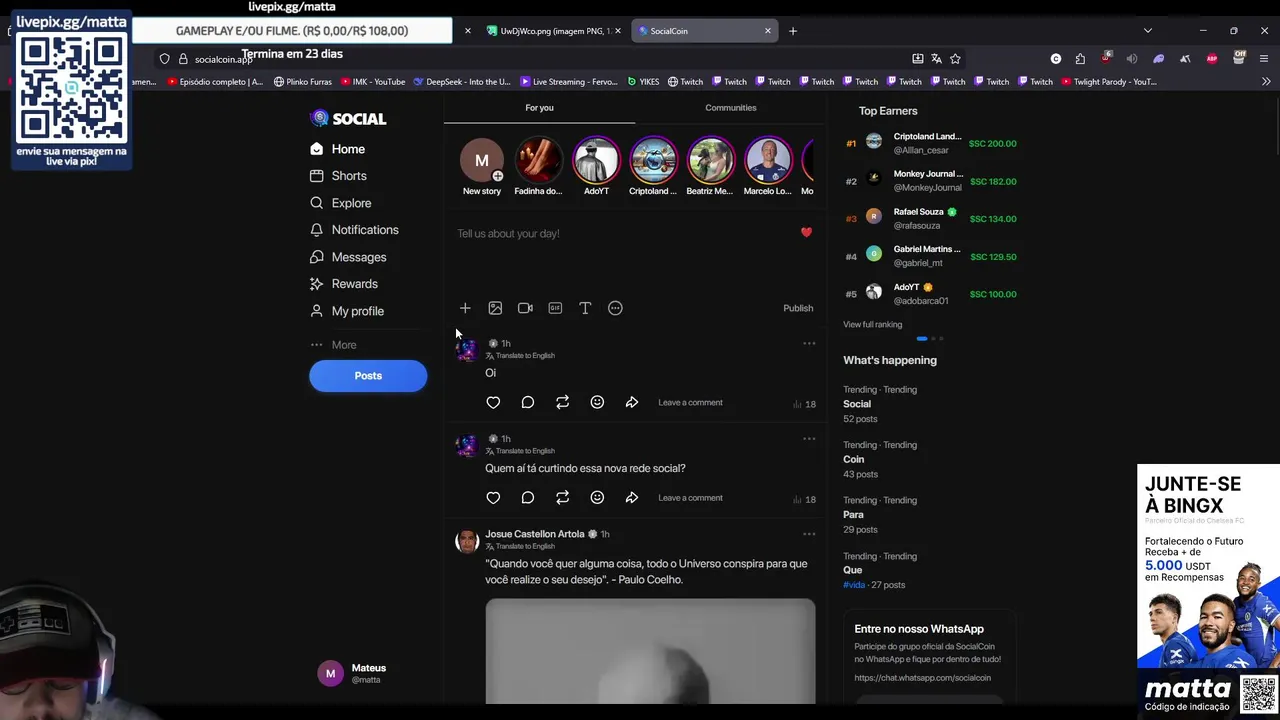Open Fadinha do... story
This screenshot has width=1280, height=720.
(x=539, y=167)
